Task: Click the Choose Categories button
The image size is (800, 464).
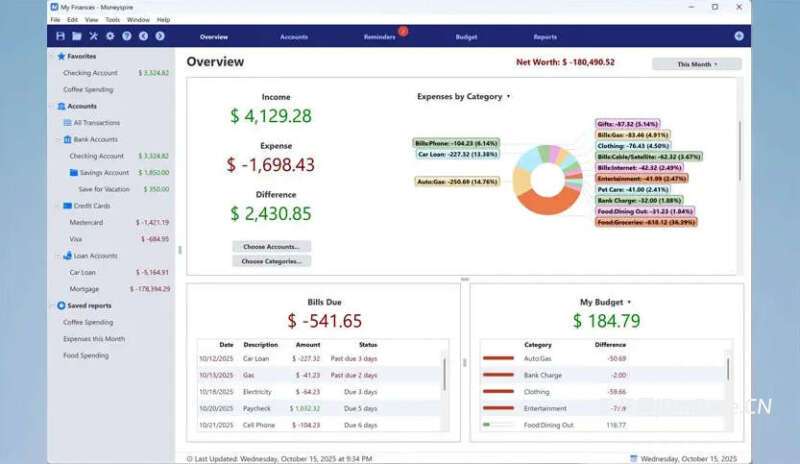Action: point(271,261)
